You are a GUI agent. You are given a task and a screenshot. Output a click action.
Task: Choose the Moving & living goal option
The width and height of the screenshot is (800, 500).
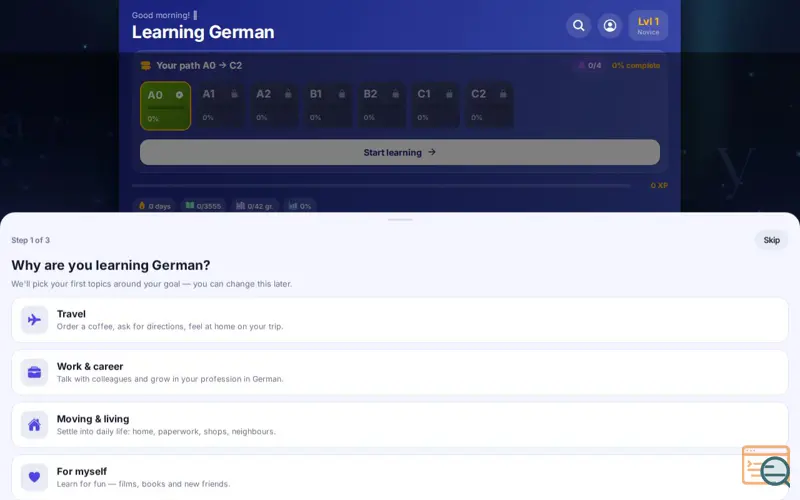click(x=399, y=425)
